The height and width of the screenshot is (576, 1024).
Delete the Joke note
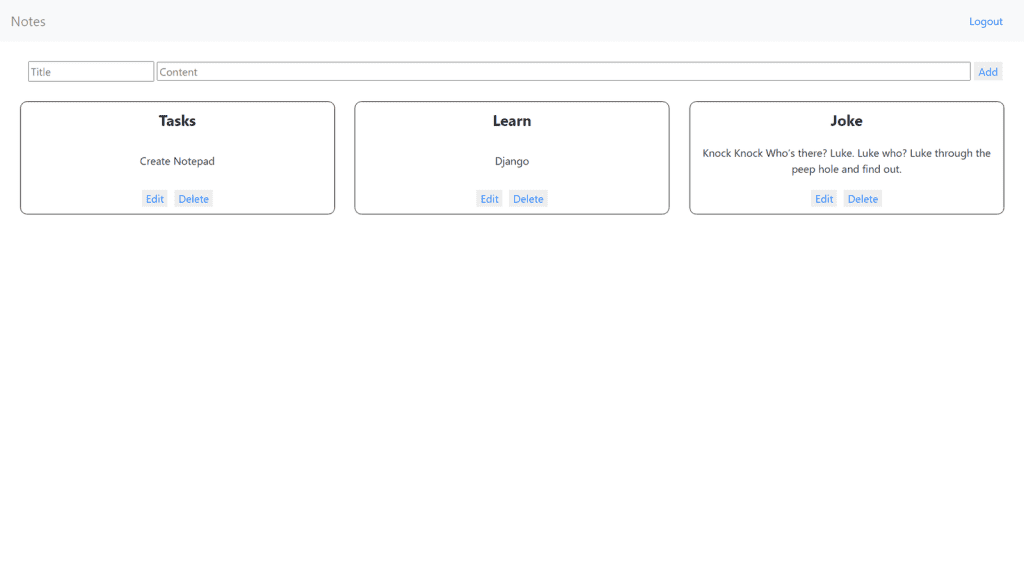click(x=863, y=199)
